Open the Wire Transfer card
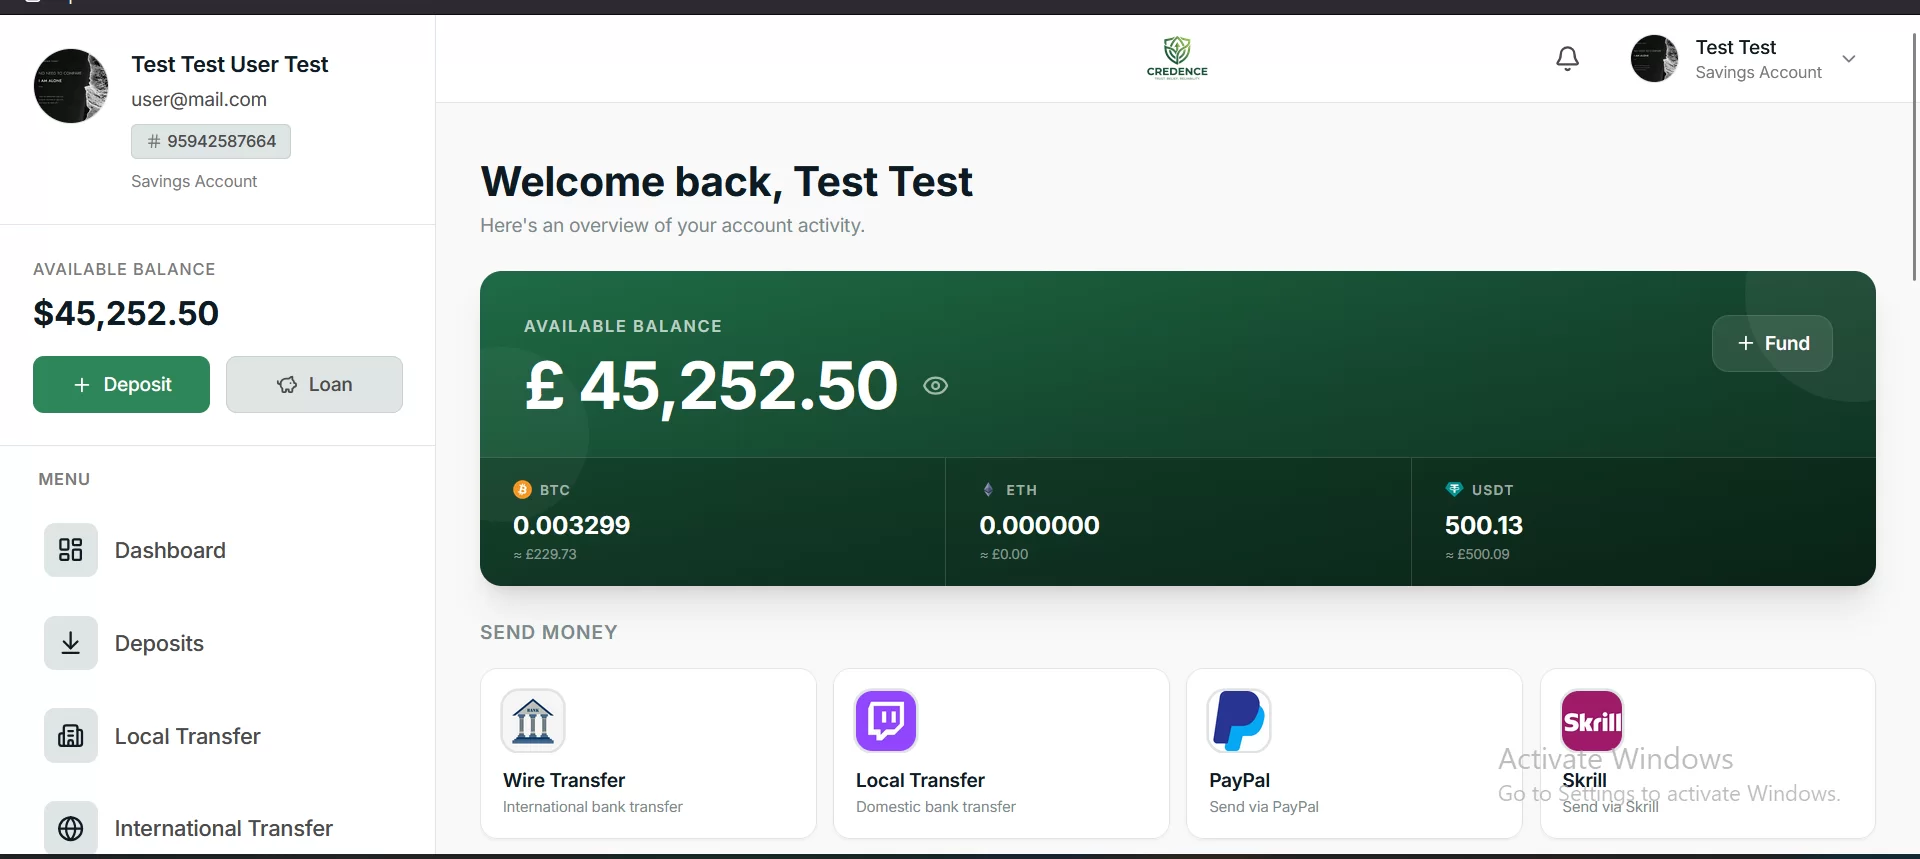The image size is (1920, 859). [648, 753]
